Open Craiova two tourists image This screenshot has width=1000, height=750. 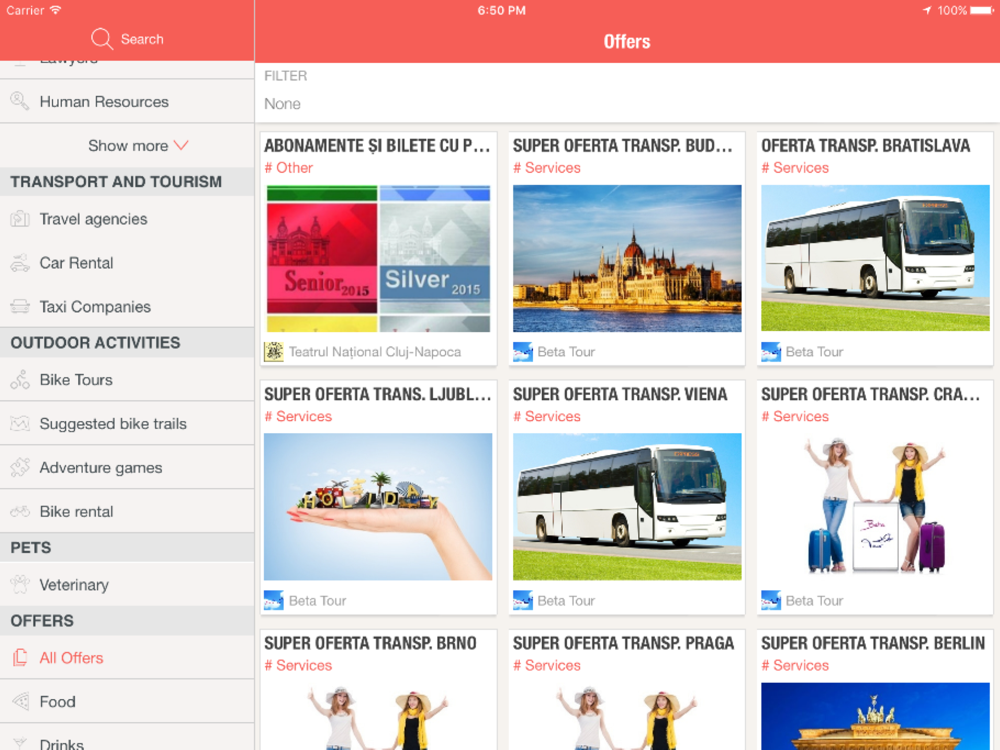(x=875, y=507)
